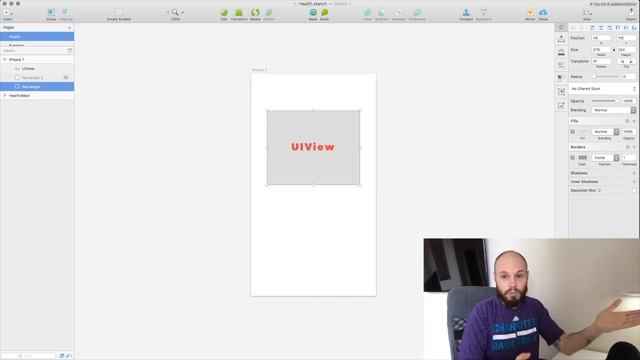Click the Edit toolbar icon
Viewport: 640px width, 360px height.
(224, 12)
